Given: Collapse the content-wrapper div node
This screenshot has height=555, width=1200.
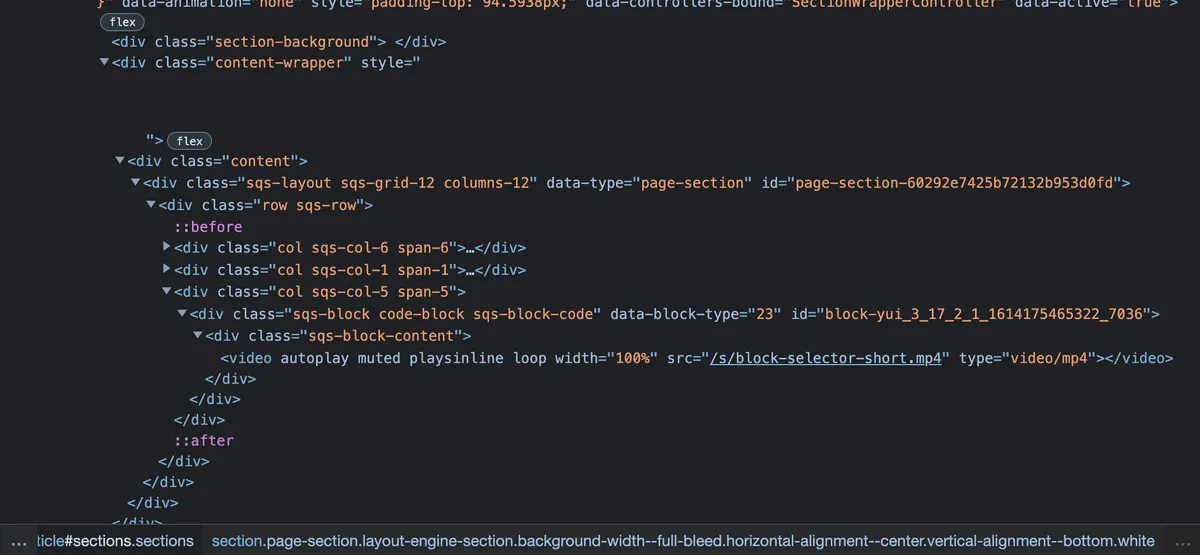Looking at the screenshot, I should pyautogui.click(x=104, y=63).
